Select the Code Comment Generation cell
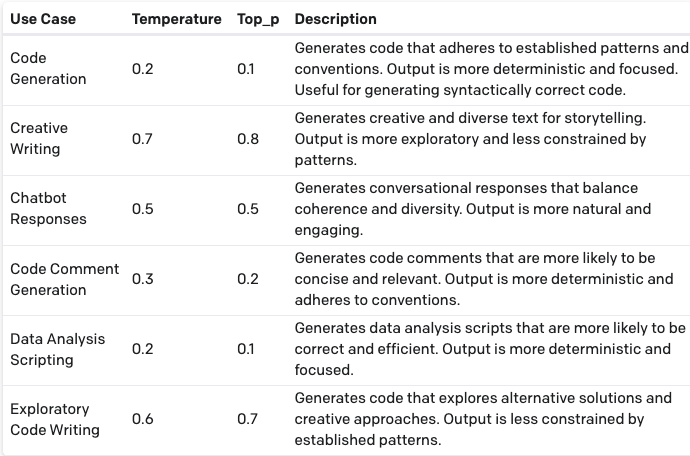This screenshot has width=690, height=456. (64, 279)
